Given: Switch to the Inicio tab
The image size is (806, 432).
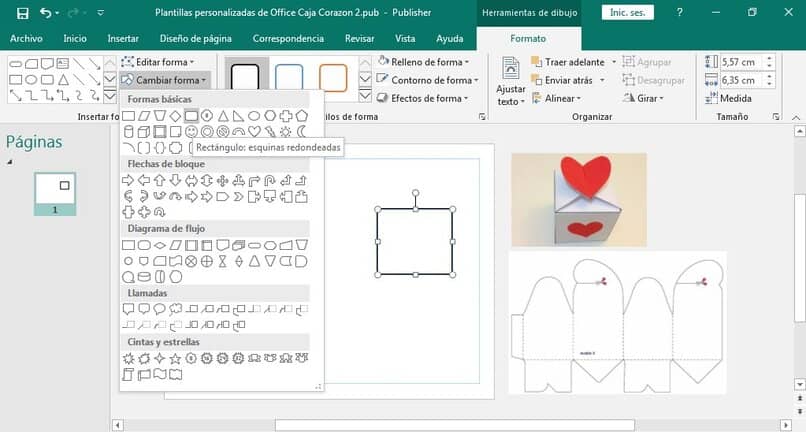Looking at the screenshot, I should pos(75,39).
